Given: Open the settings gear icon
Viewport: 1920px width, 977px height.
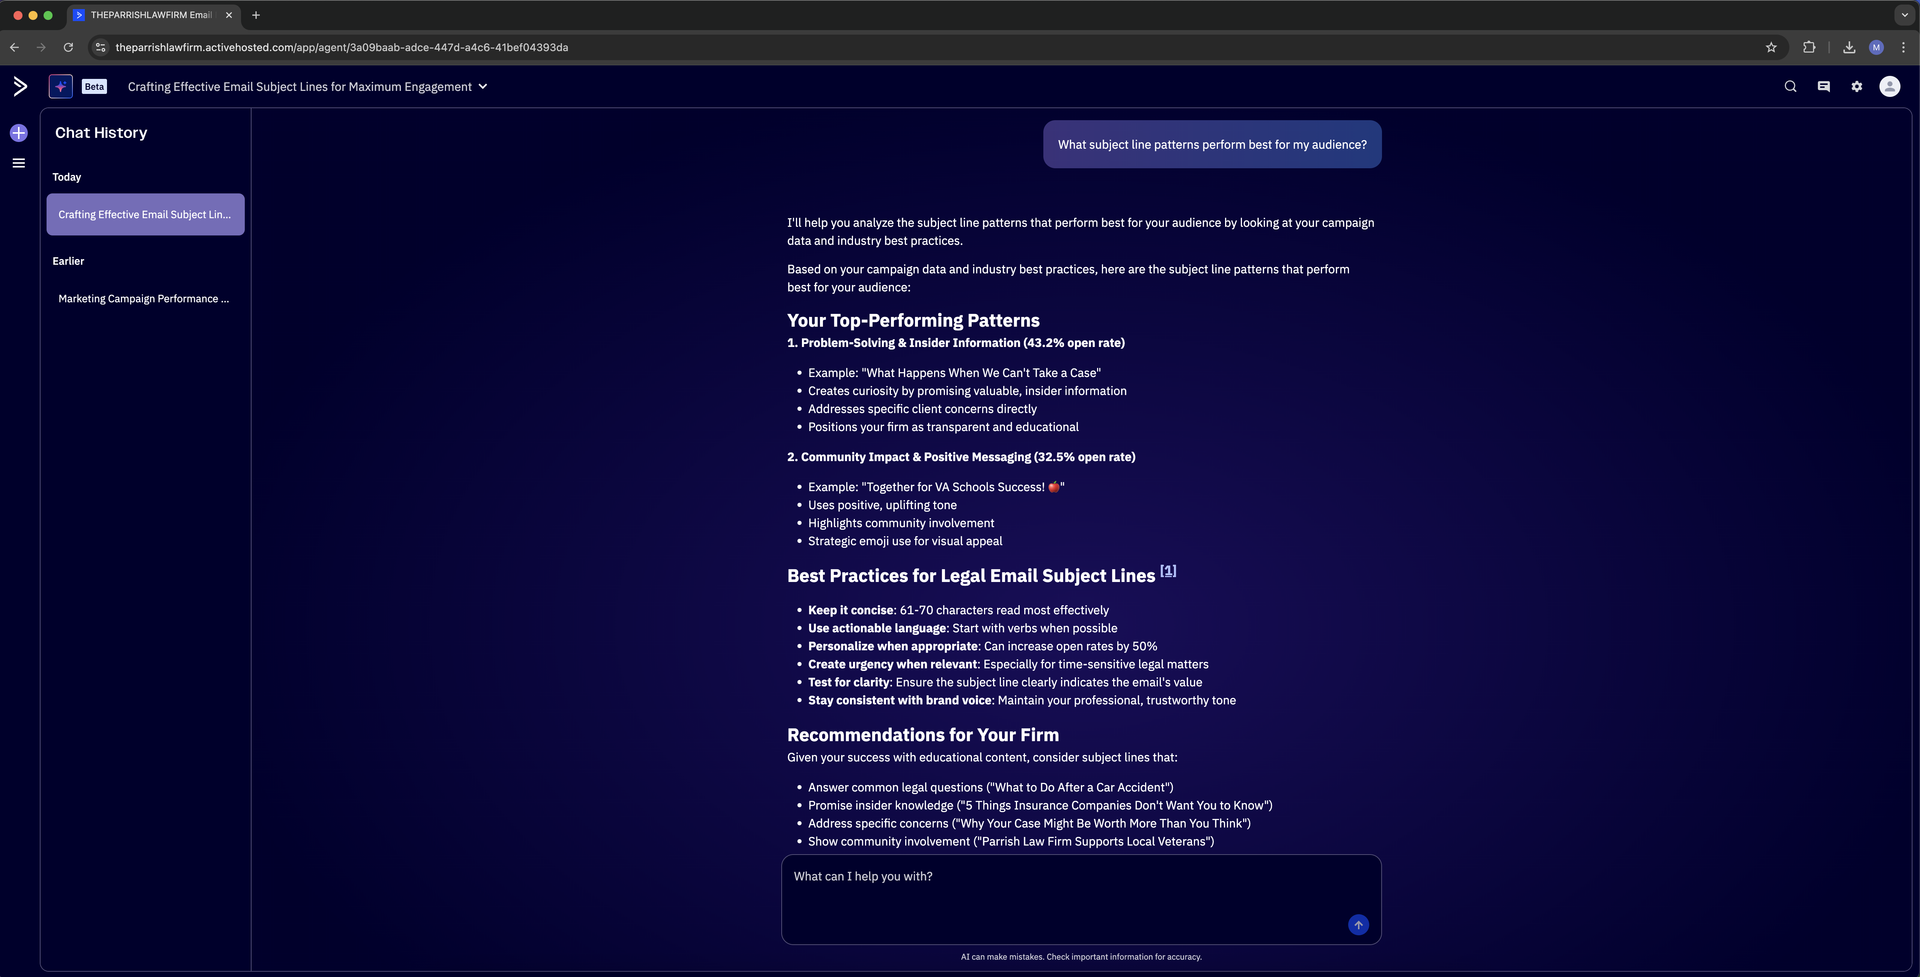Looking at the screenshot, I should coord(1856,87).
